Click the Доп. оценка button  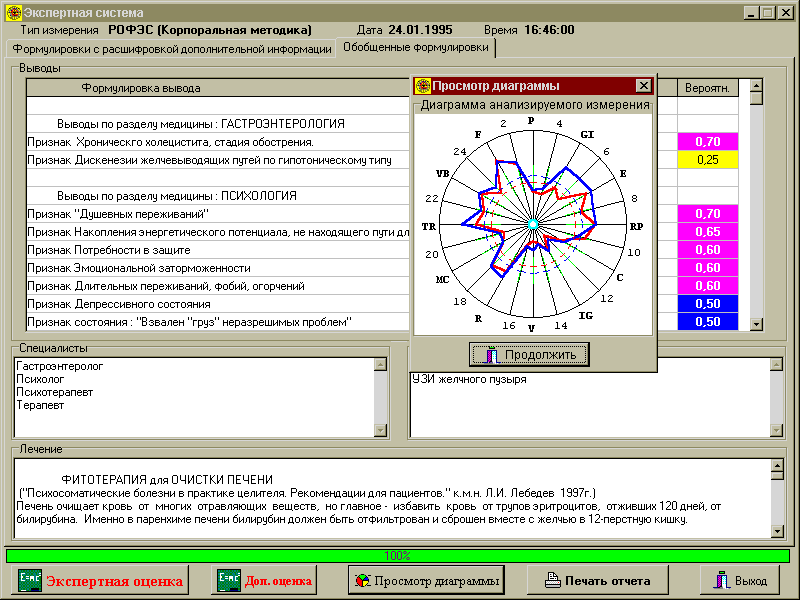tap(264, 580)
